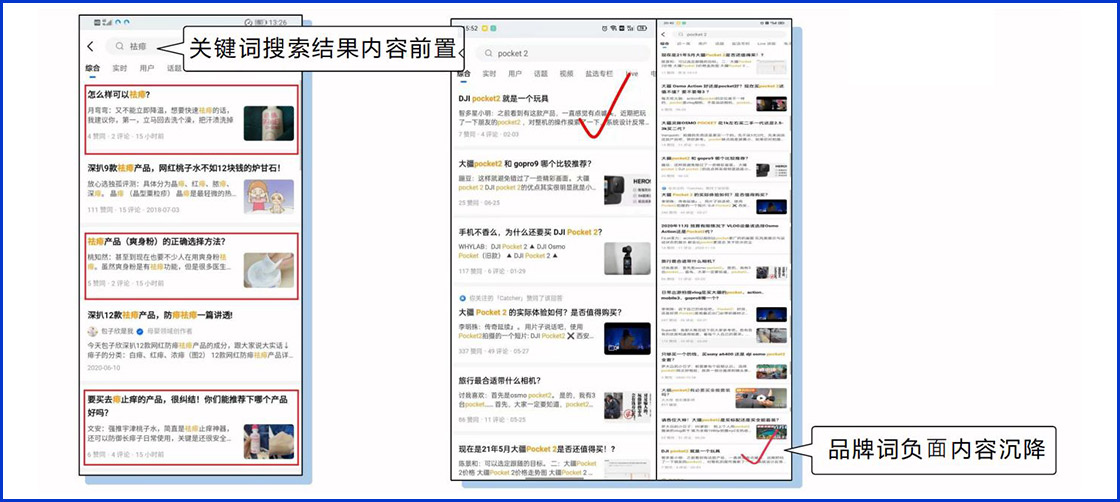Tap the back arrow in the rightmost phone screen
Screen dimensions: 1120x502
663,35
